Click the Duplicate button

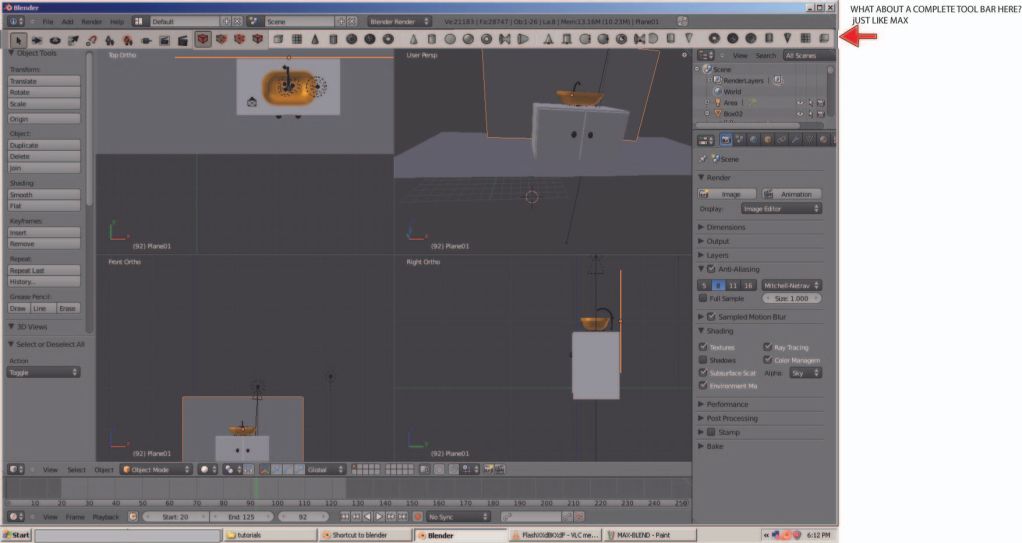coord(44,145)
